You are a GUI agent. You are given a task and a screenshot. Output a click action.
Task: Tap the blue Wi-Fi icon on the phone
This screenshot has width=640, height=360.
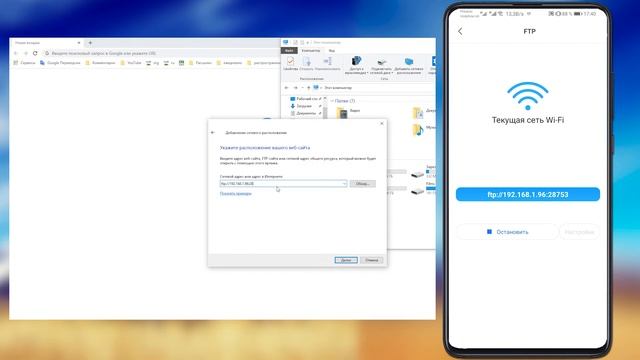point(528,96)
